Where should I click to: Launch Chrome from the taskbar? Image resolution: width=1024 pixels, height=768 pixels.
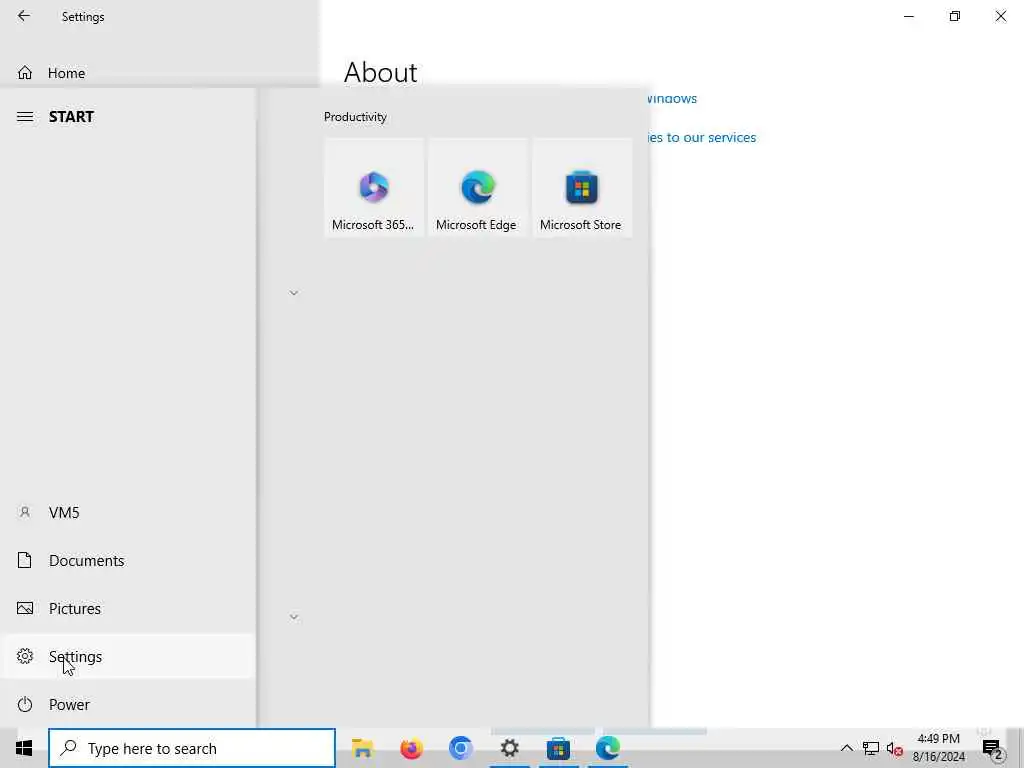click(460, 748)
